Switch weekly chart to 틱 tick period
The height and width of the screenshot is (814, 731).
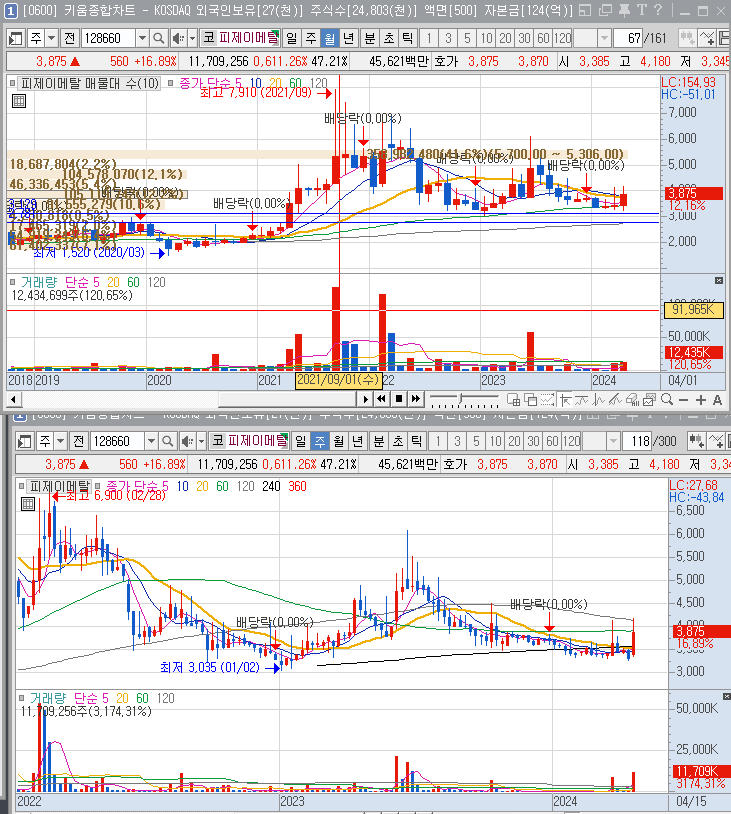(416, 441)
